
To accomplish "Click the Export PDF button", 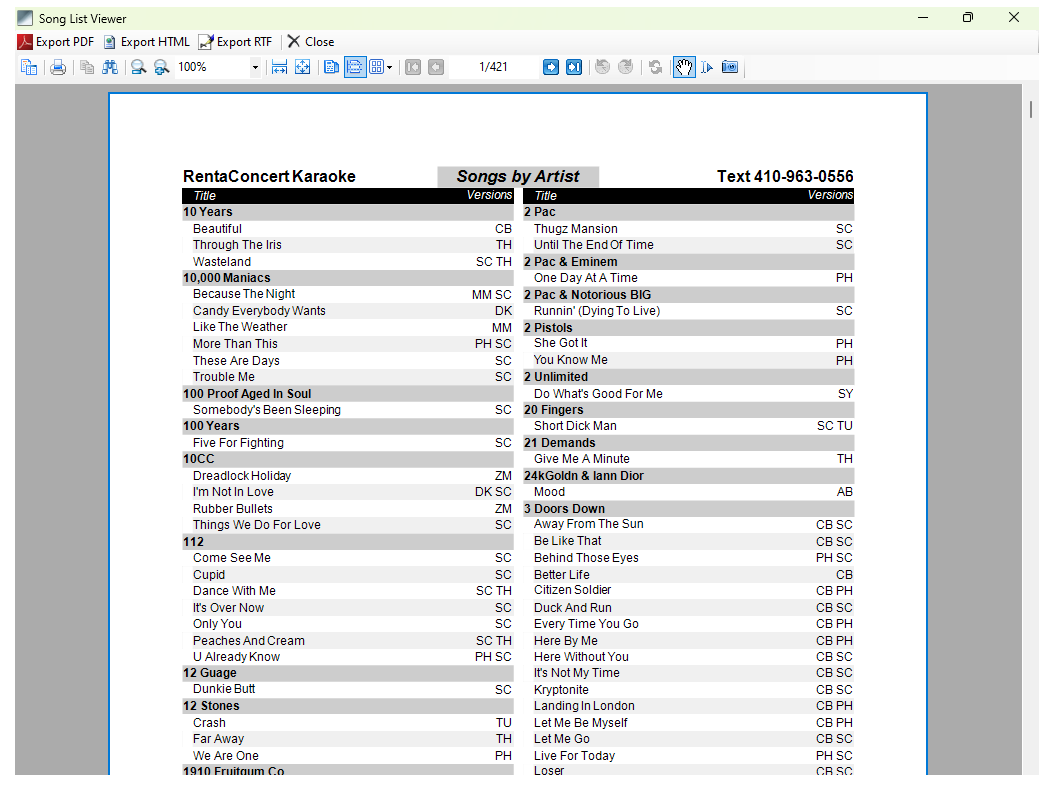I will (x=56, y=42).
